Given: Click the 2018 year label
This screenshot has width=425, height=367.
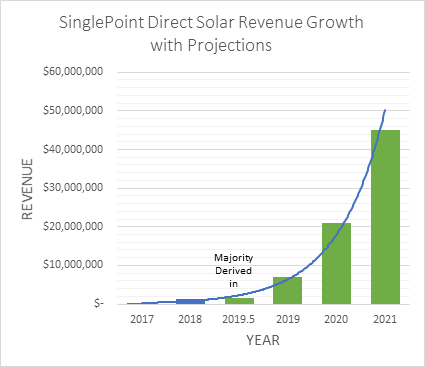Looking at the screenshot, I should click(190, 319).
